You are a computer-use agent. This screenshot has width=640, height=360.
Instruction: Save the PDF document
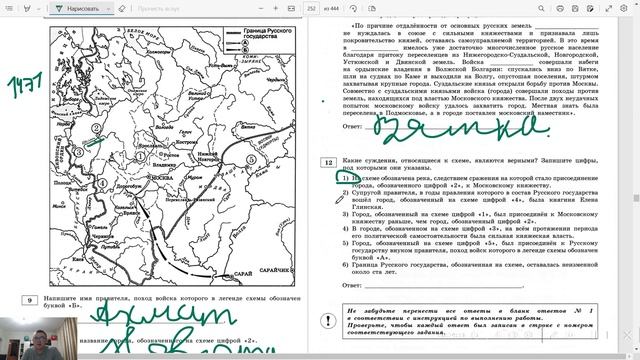575,8
